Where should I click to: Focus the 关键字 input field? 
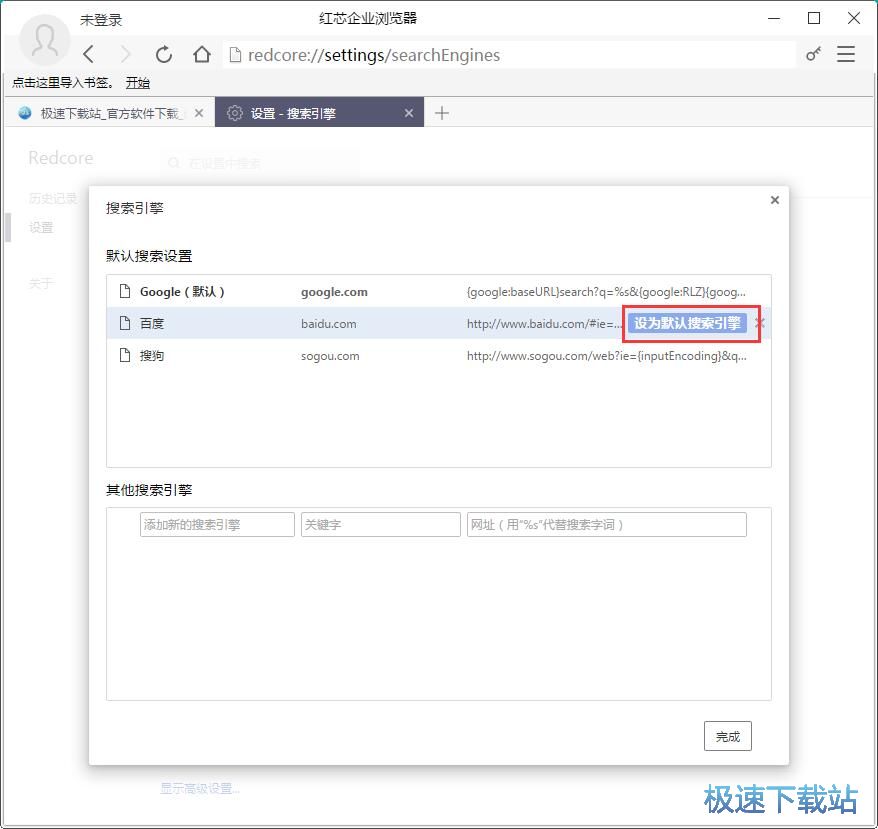[381, 524]
